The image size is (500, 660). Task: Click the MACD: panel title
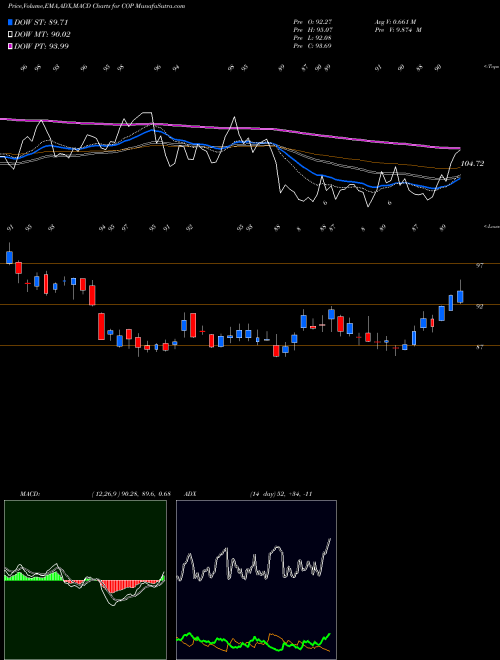tap(30, 494)
